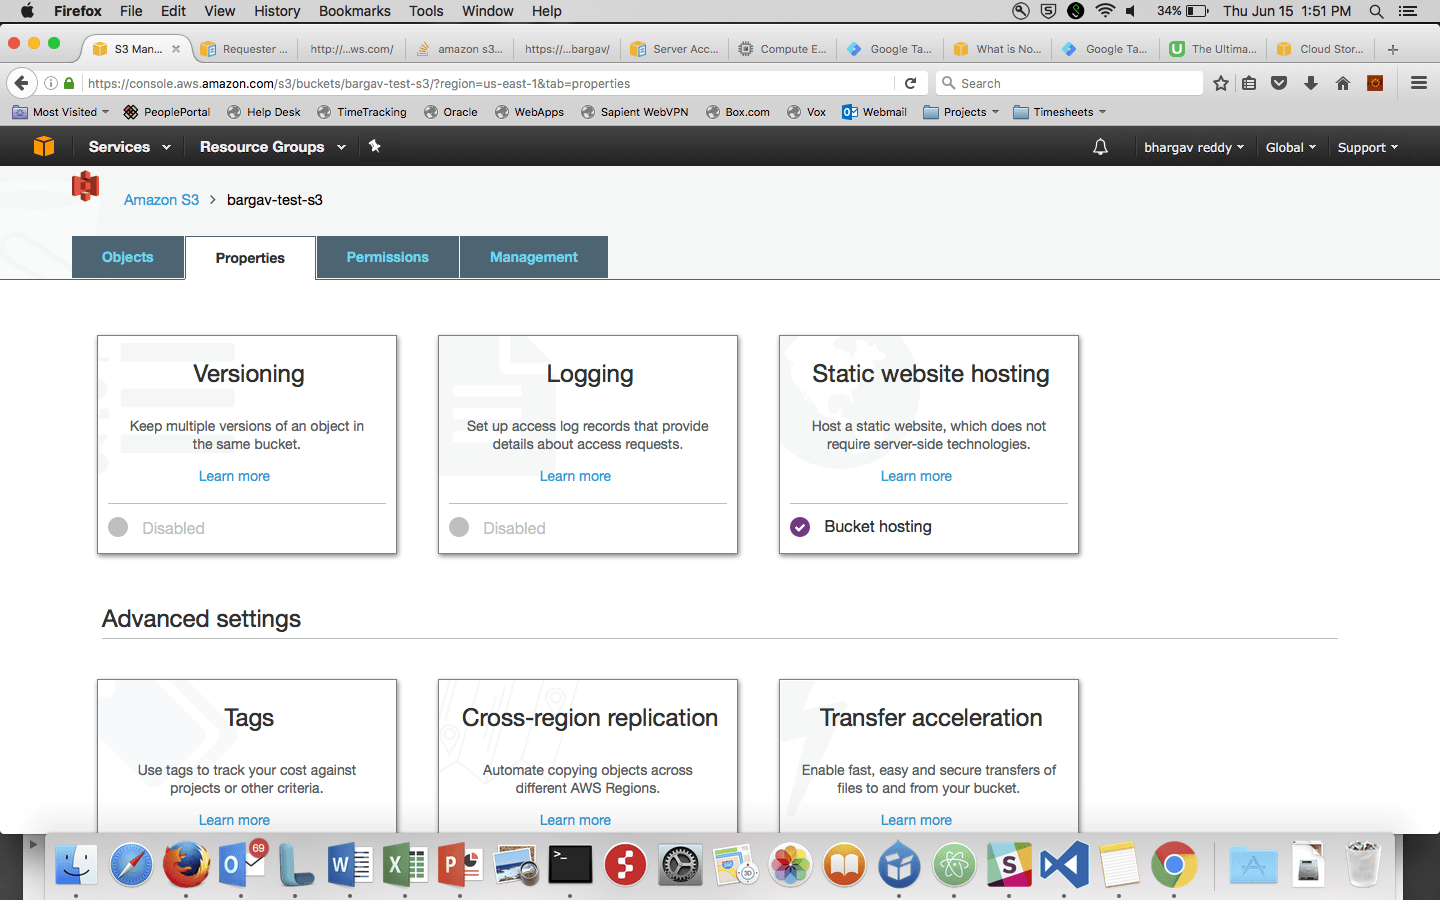
Task: Launch Google Chrome from the Dock
Action: [x=1174, y=865]
